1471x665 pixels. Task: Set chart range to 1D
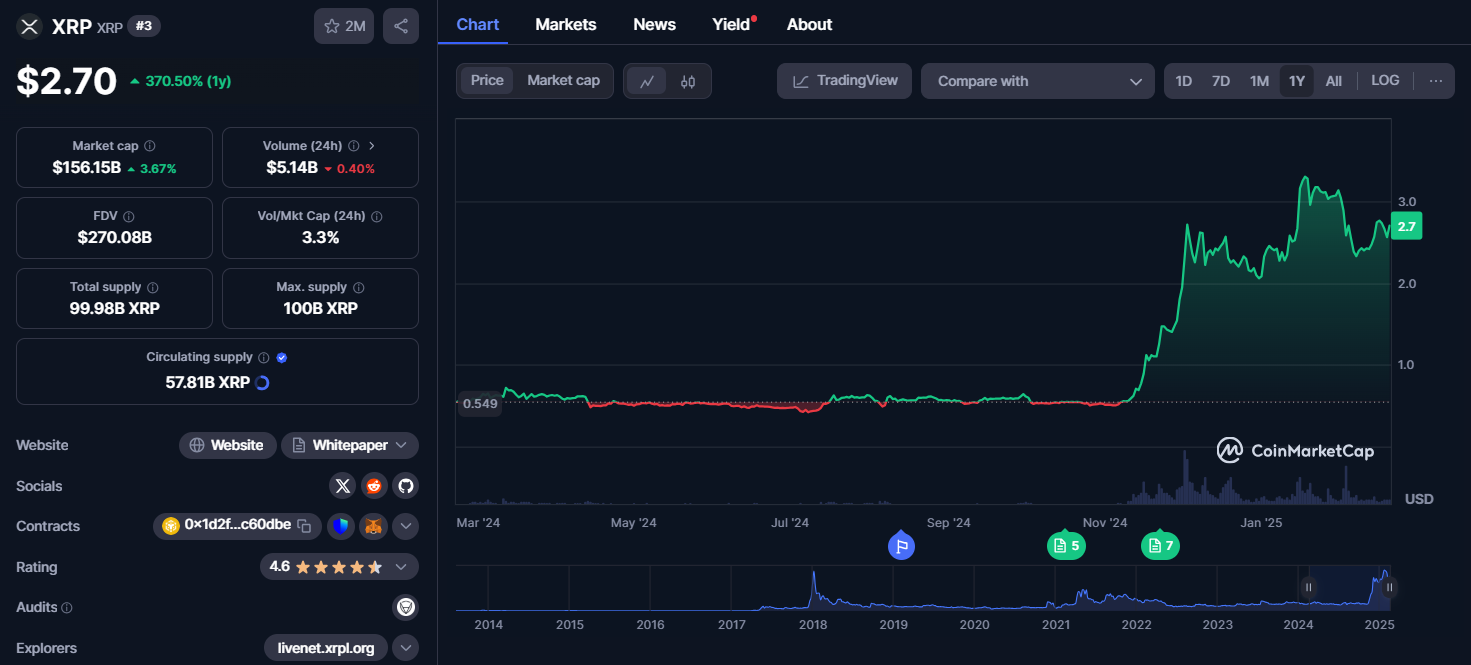point(1184,81)
